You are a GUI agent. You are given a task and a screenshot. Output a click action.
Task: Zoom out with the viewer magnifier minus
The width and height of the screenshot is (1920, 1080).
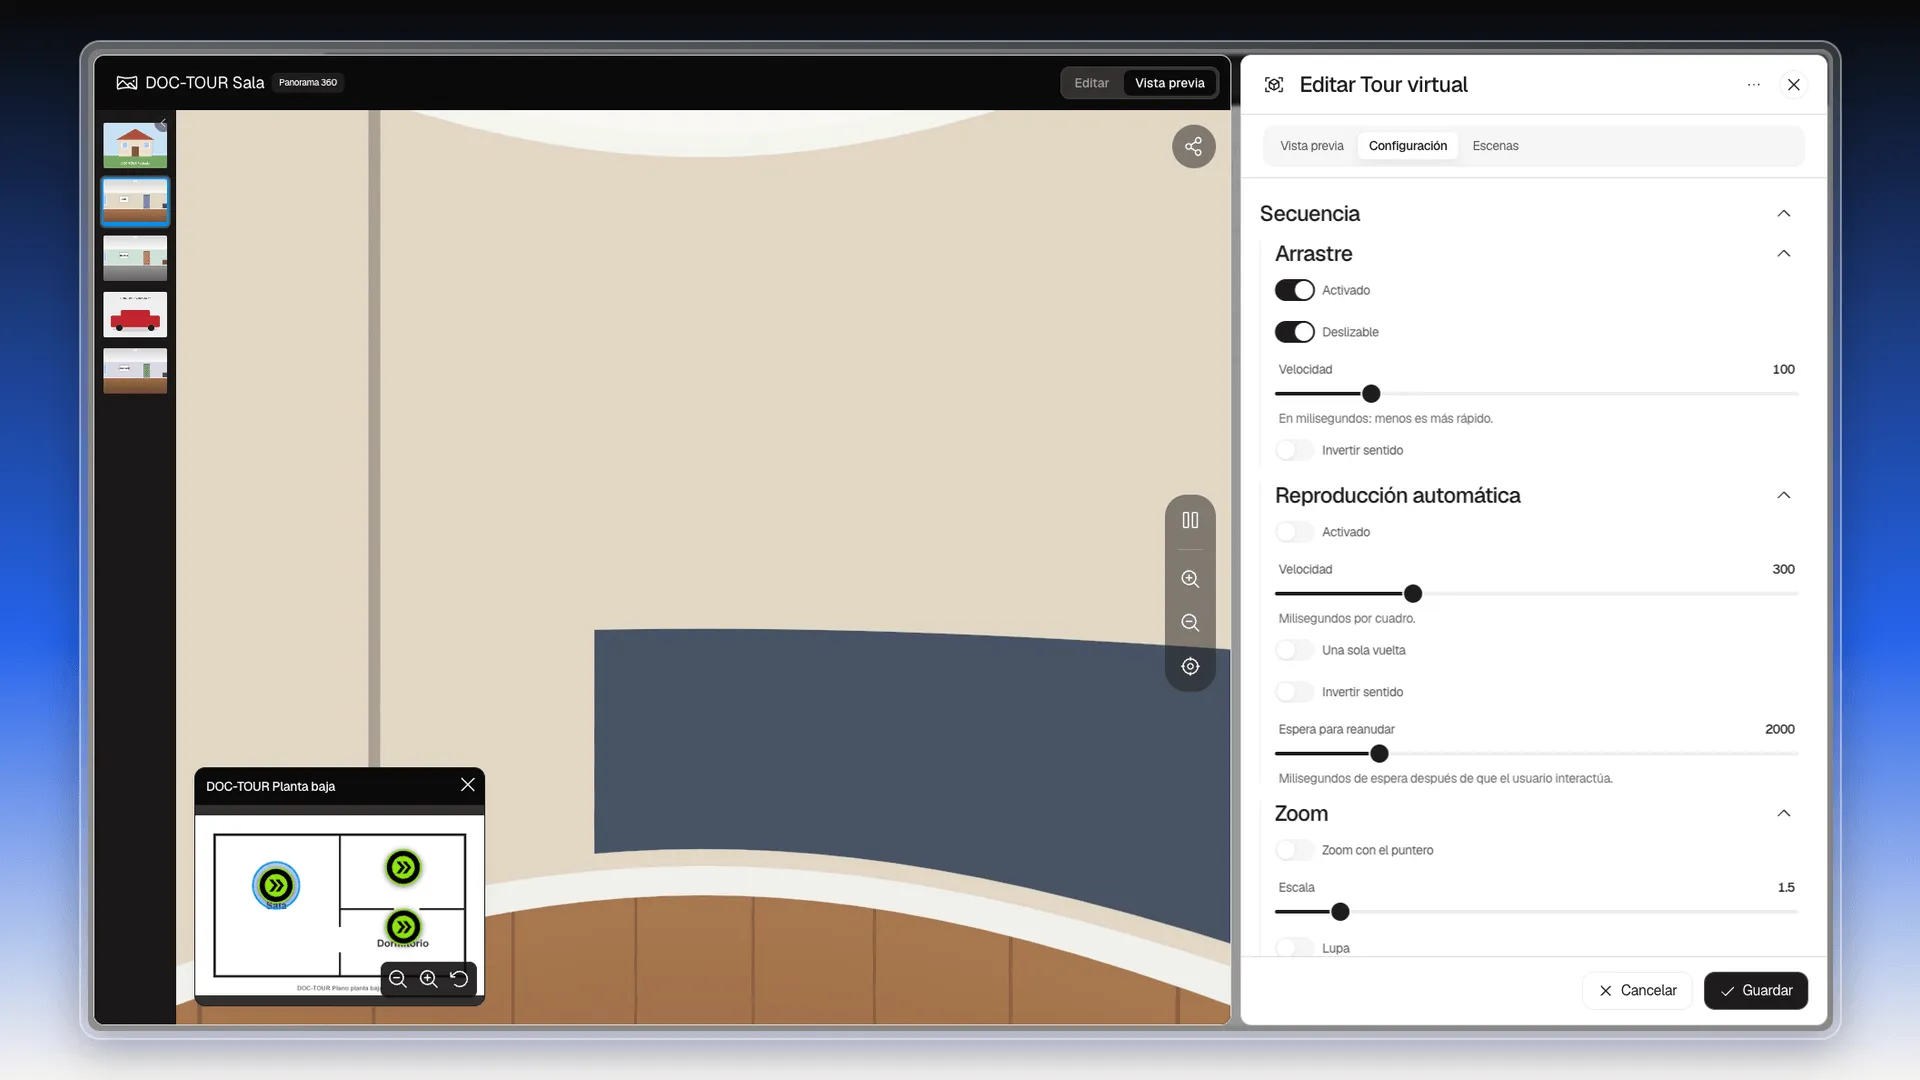click(x=1190, y=623)
